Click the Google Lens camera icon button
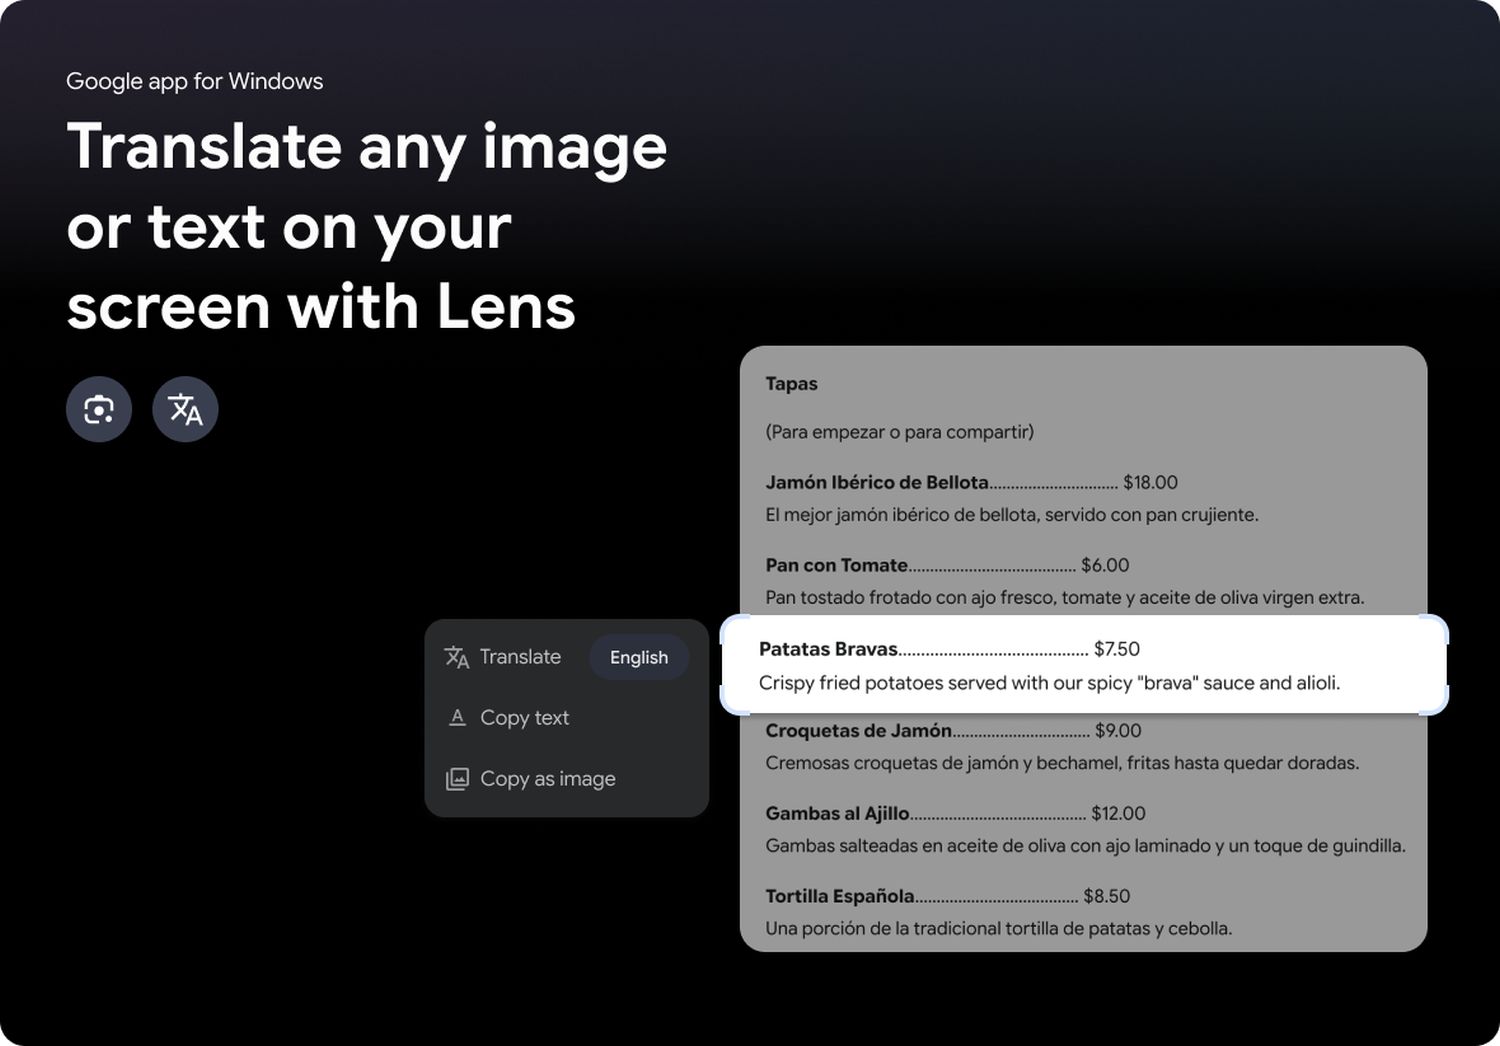 (x=99, y=409)
